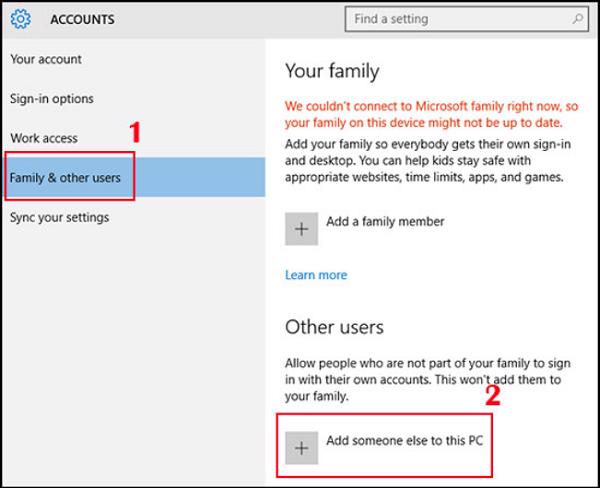
Task: Open the Learn more link
Action: click(316, 275)
